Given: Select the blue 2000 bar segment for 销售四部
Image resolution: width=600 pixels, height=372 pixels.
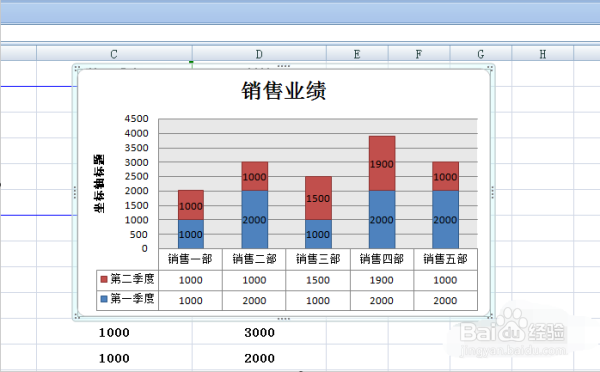Looking at the screenshot, I should (x=382, y=220).
